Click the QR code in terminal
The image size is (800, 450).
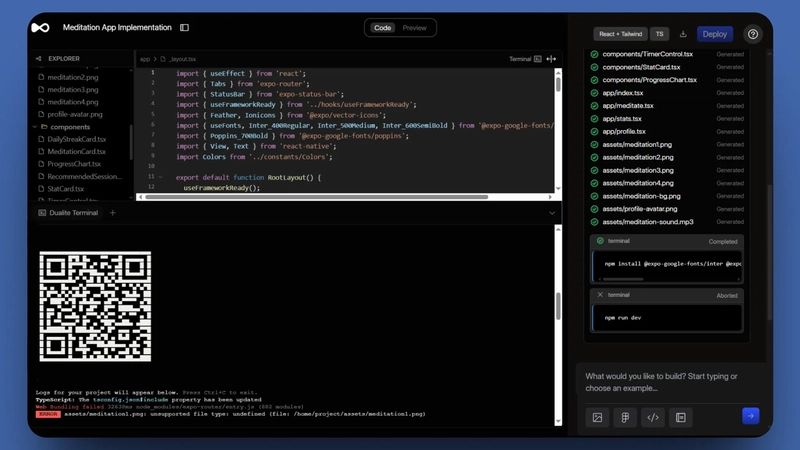tap(95, 306)
